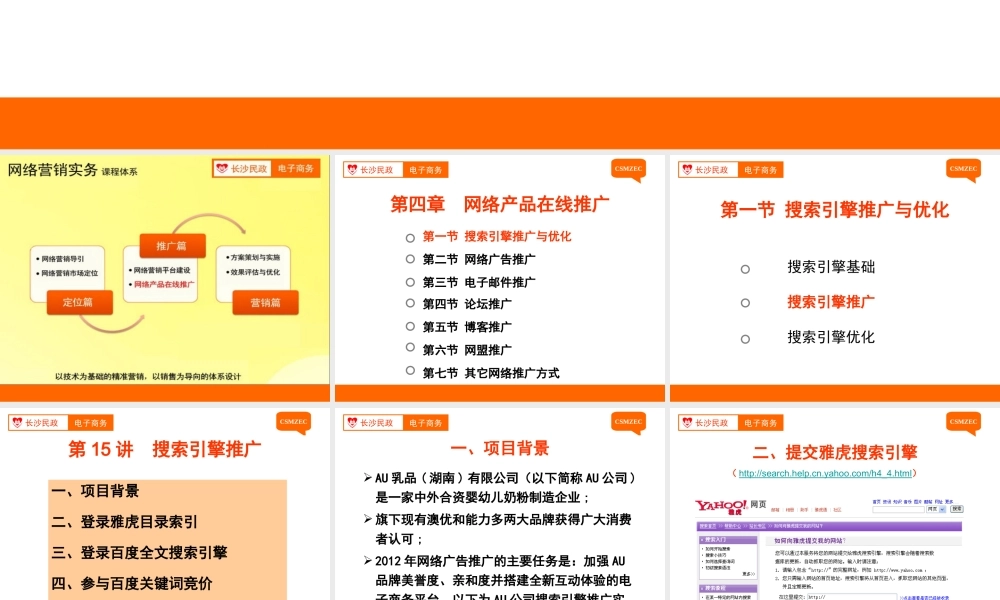
Task: Select the circle bullet beside 第二节 网络广告推广
Action: tap(410, 260)
